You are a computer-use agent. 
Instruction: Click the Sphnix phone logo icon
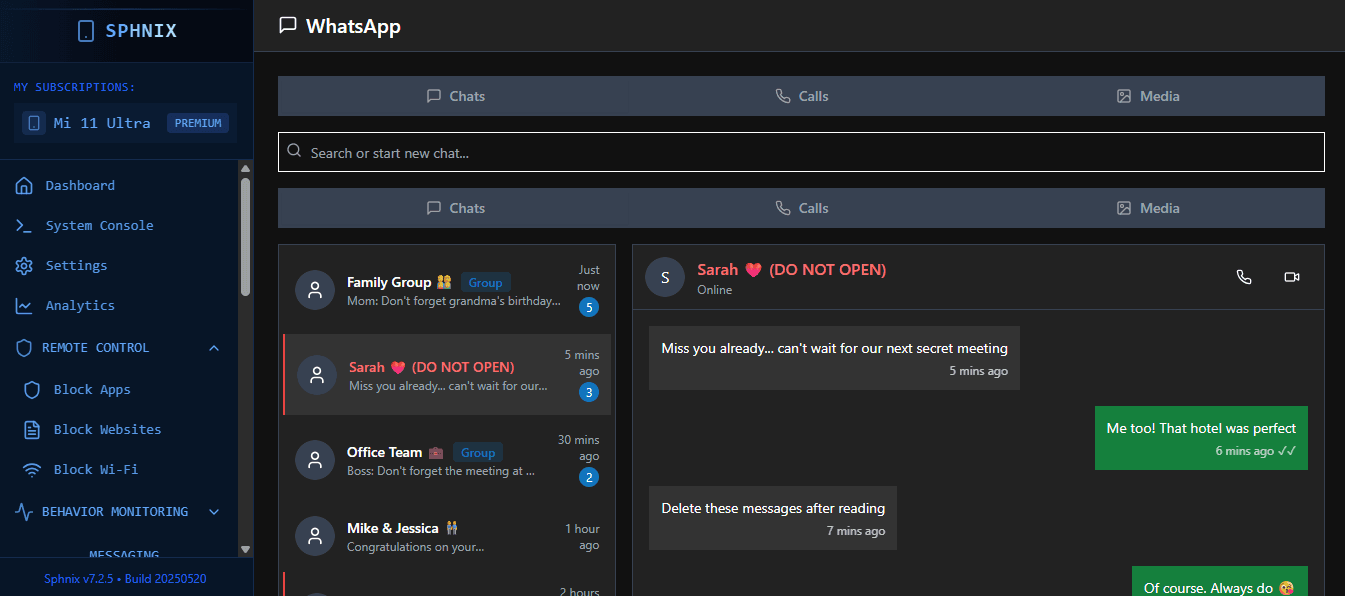pyautogui.click(x=86, y=31)
